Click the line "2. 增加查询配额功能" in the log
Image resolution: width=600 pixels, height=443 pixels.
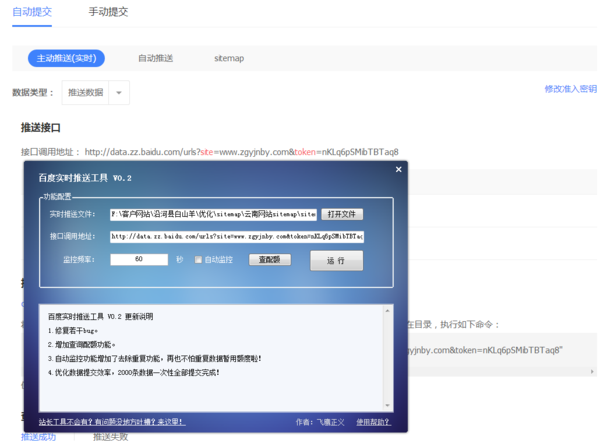[82, 345]
